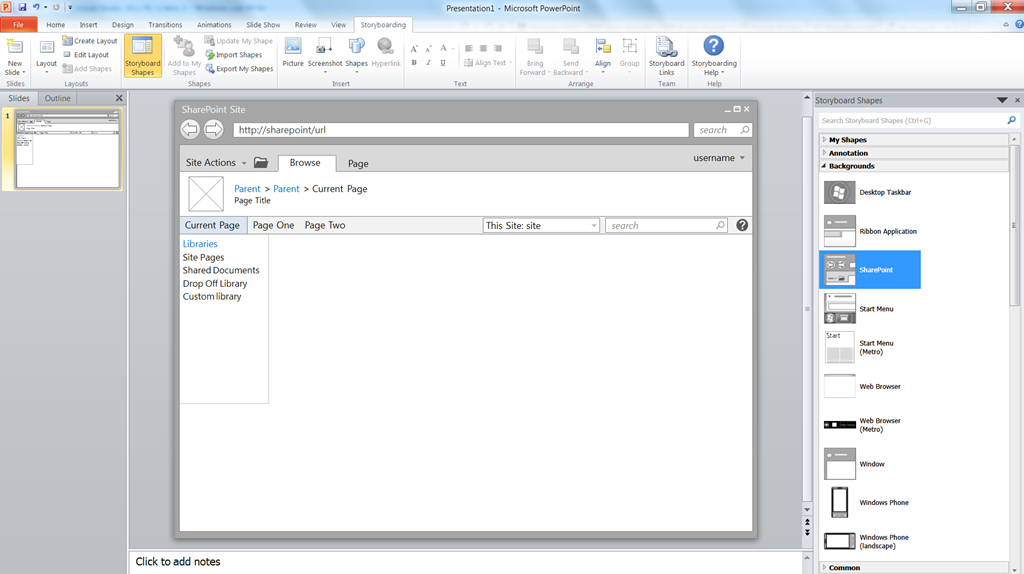Open the This Site: site dropdown
1024x574 pixels.
click(541, 225)
